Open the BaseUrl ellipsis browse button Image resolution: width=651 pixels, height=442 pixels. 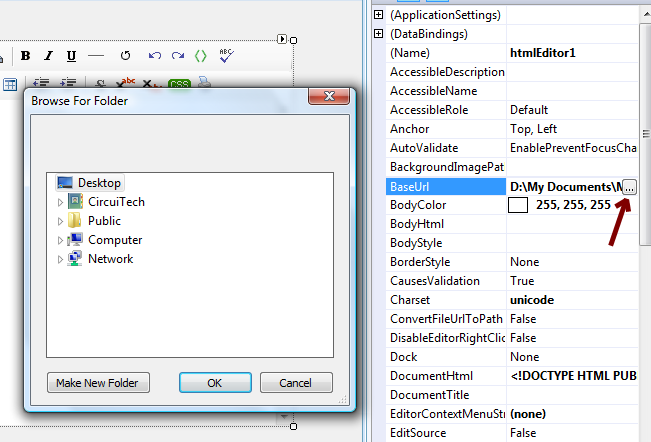[x=629, y=187]
